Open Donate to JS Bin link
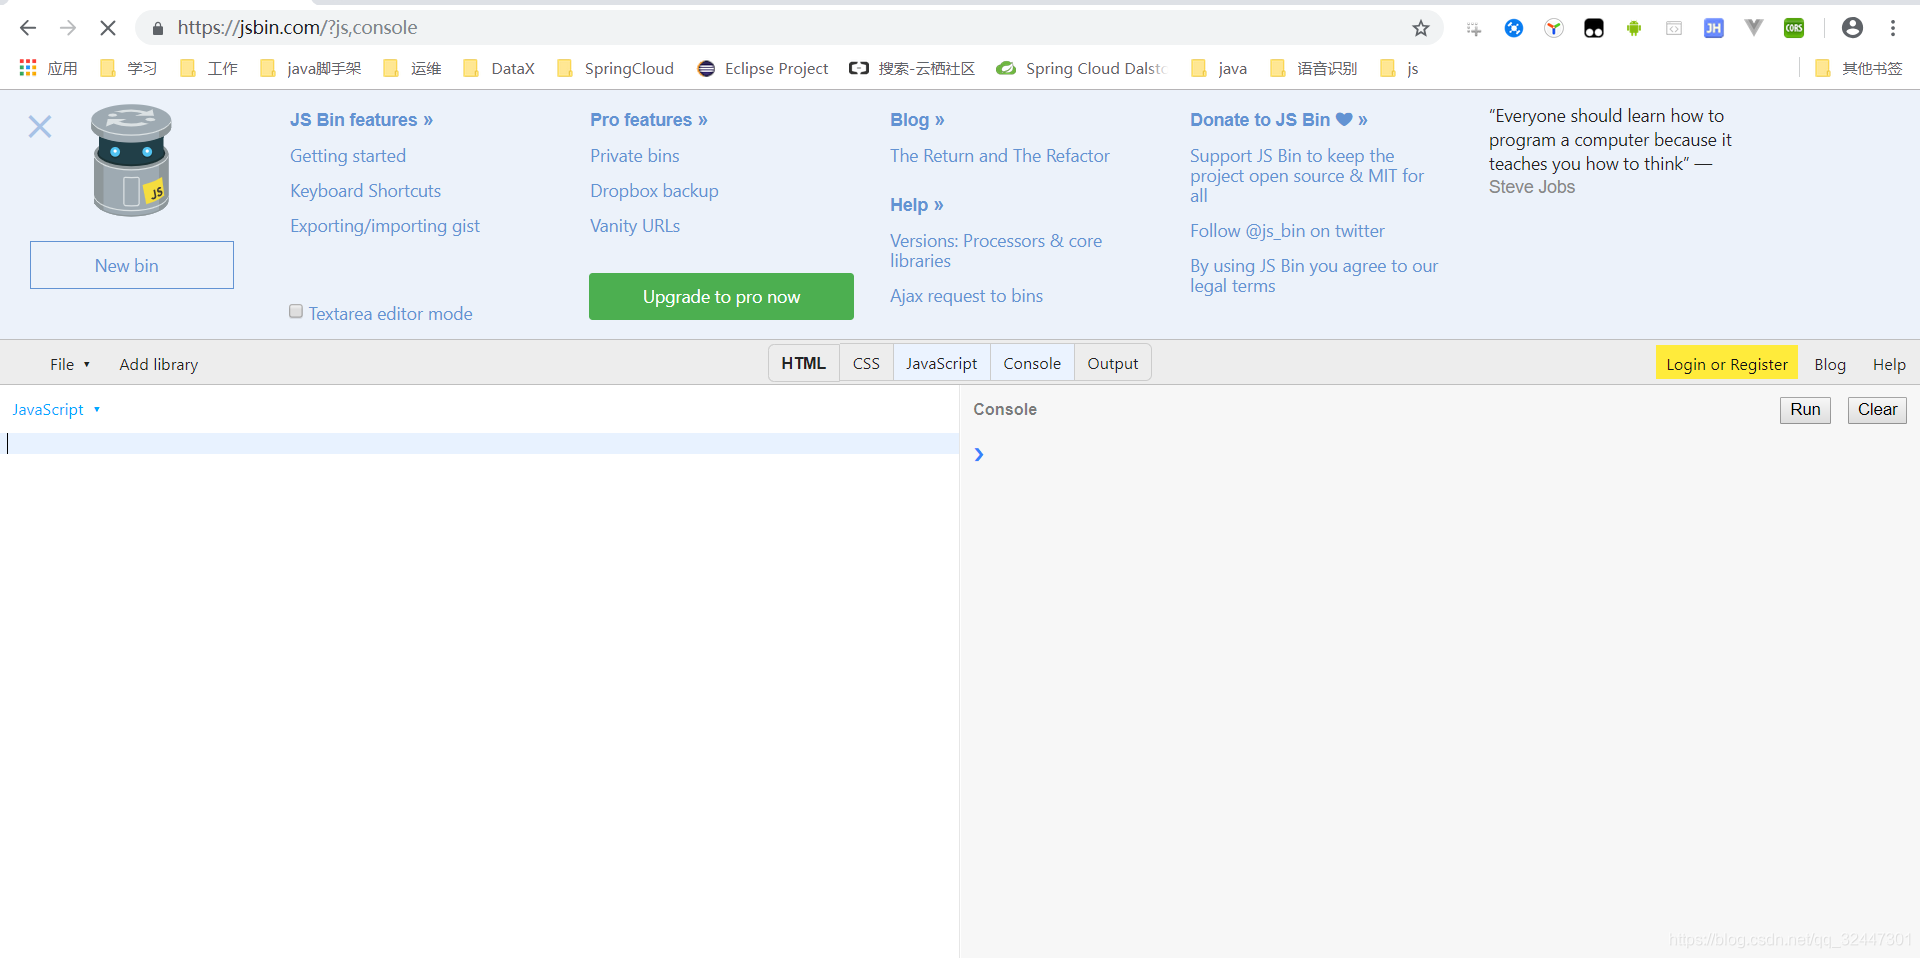The image size is (1920, 958). point(1278,119)
